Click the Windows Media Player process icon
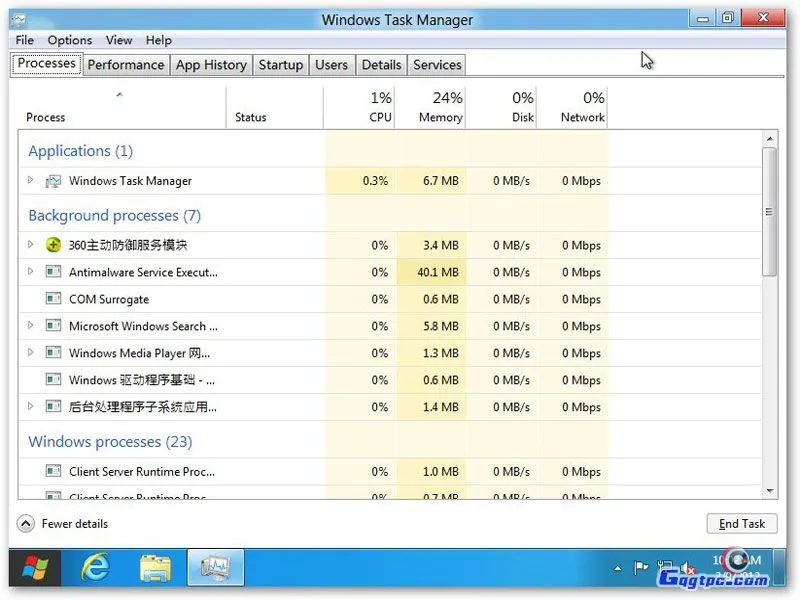Image resolution: width=800 pixels, height=600 pixels. tap(52, 353)
